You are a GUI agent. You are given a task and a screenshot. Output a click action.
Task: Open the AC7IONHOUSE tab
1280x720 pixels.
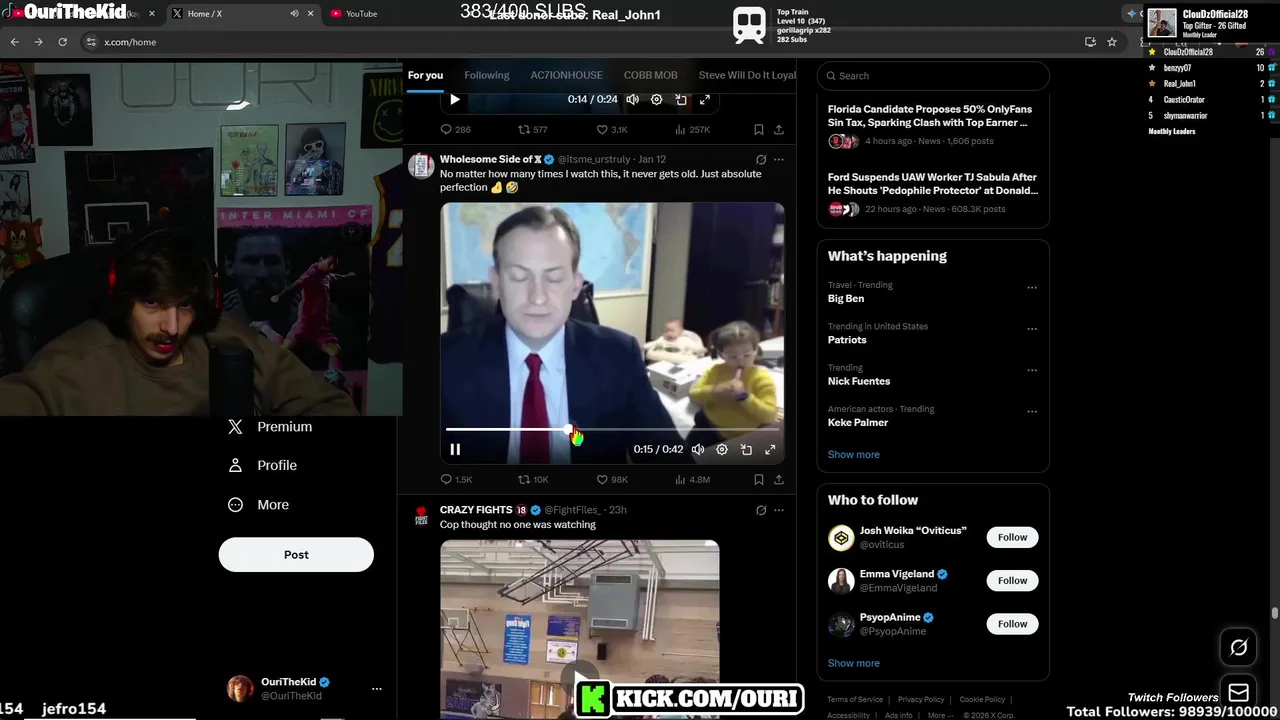coord(566,75)
